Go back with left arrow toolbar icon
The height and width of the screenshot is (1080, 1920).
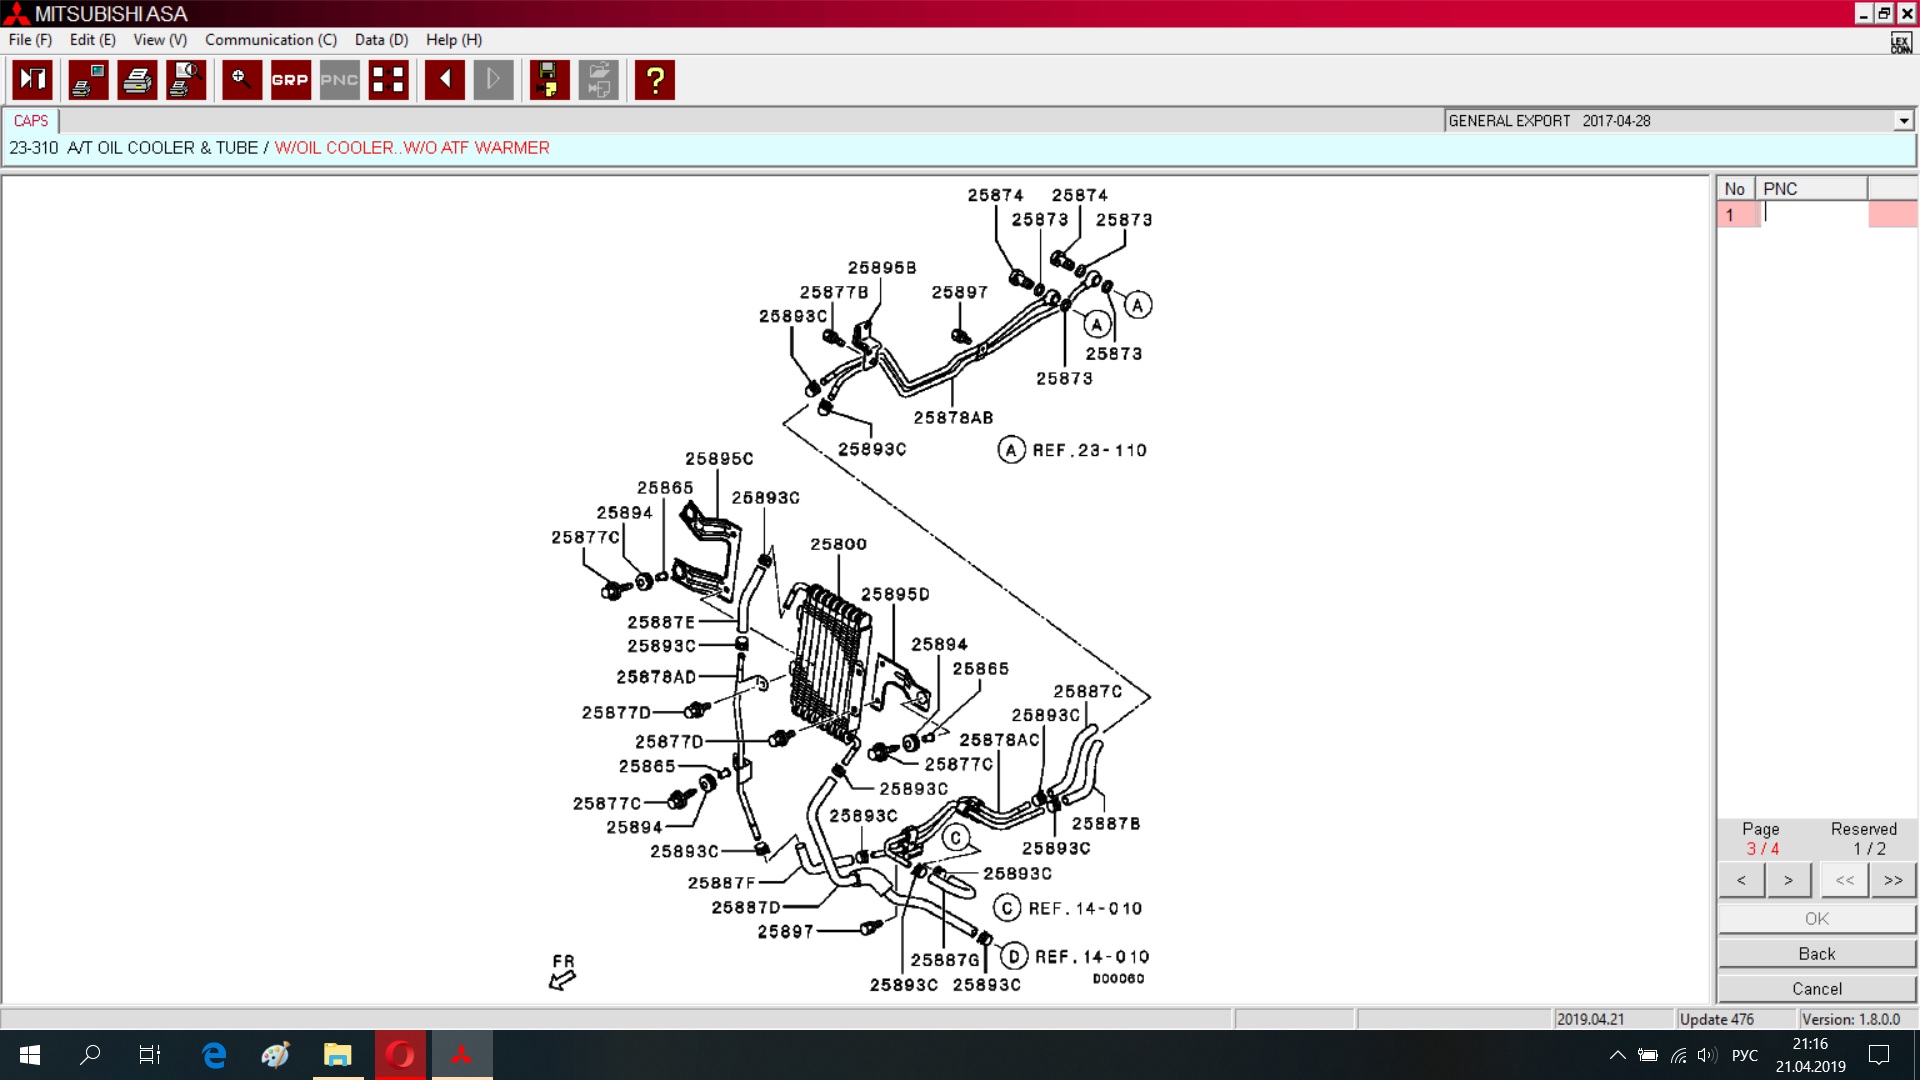click(x=444, y=80)
